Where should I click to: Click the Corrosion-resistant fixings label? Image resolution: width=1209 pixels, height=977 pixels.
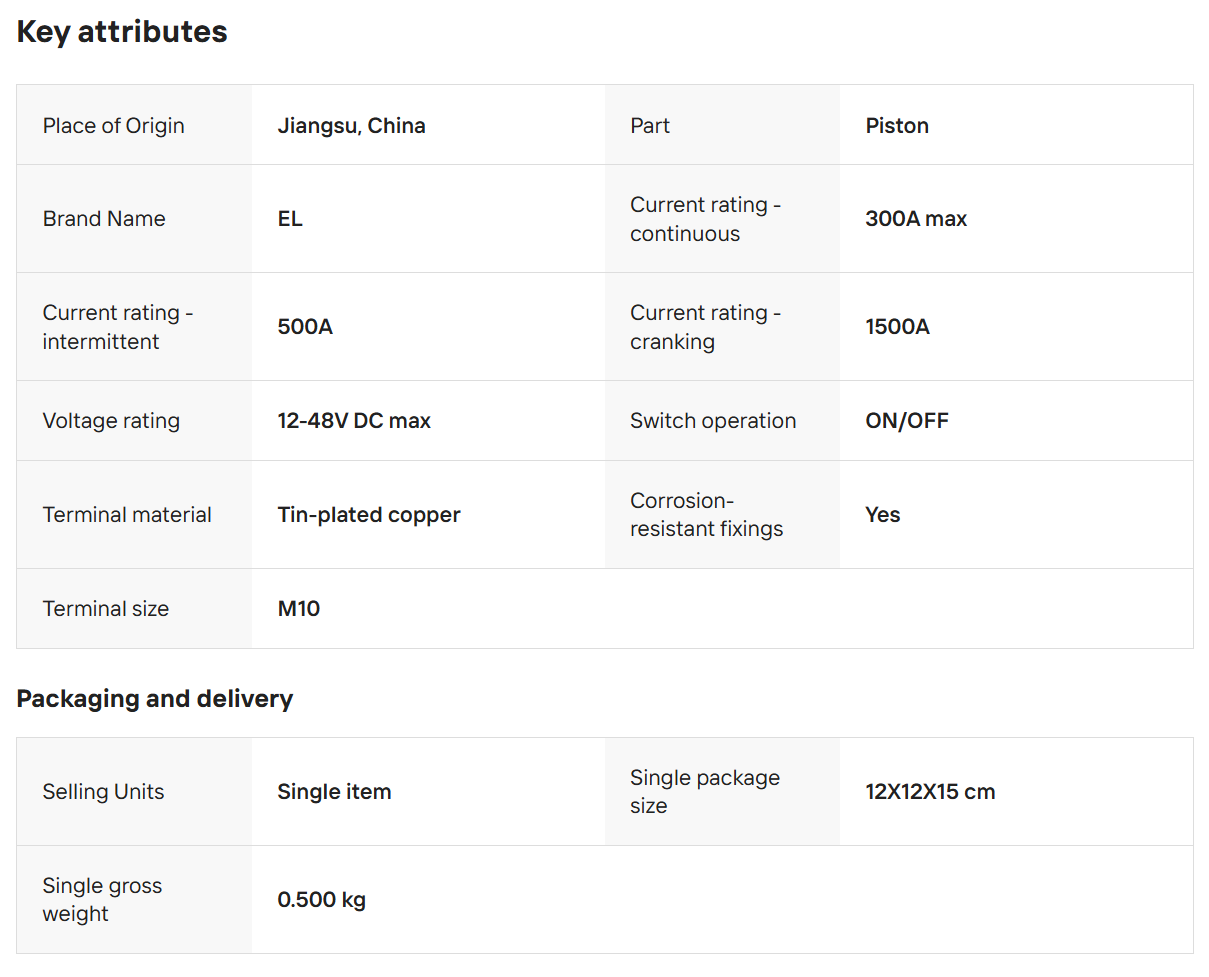(706, 515)
